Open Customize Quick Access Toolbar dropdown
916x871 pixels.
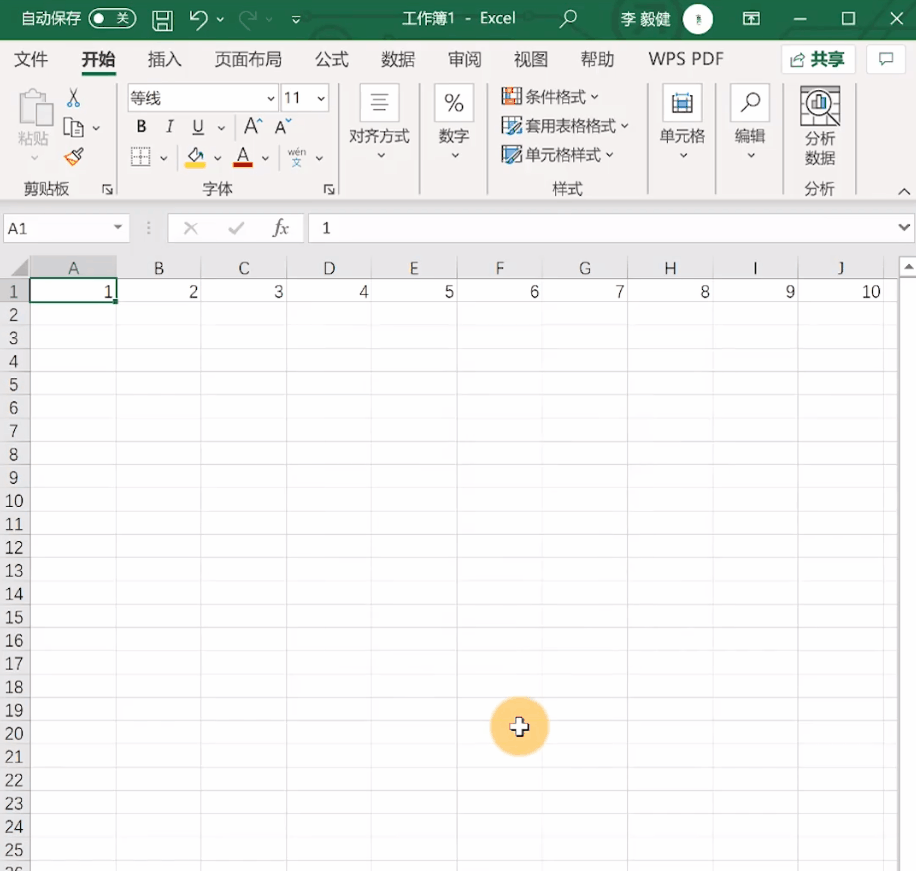tap(296, 20)
